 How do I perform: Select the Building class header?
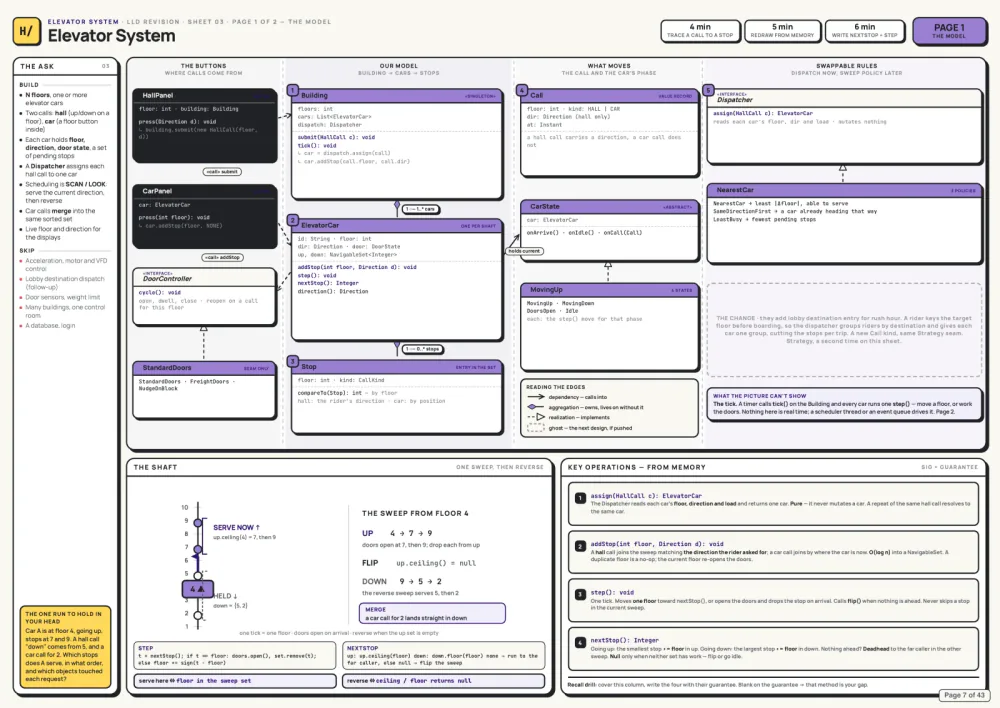pyautogui.click(x=397, y=95)
